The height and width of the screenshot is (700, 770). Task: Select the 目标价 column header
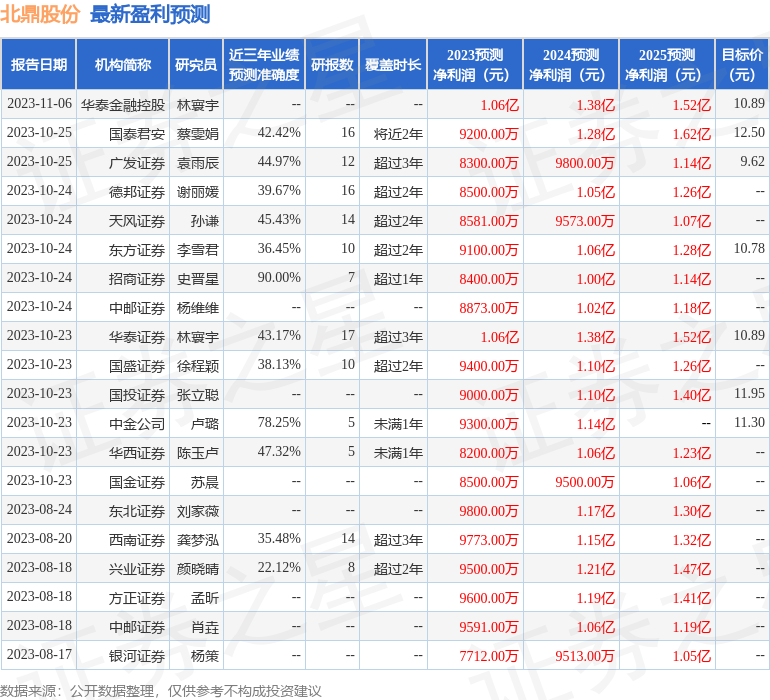[742, 64]
